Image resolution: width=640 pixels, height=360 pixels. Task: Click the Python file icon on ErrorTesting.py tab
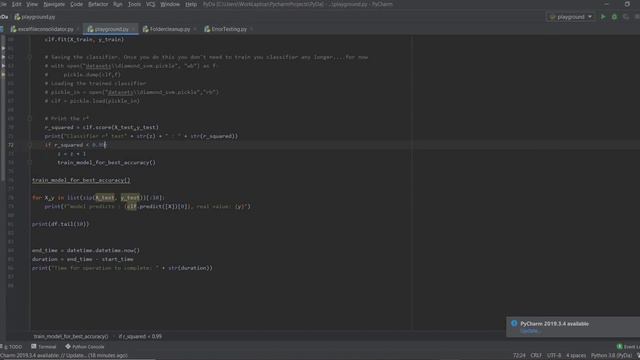click(x=207, y=29)
